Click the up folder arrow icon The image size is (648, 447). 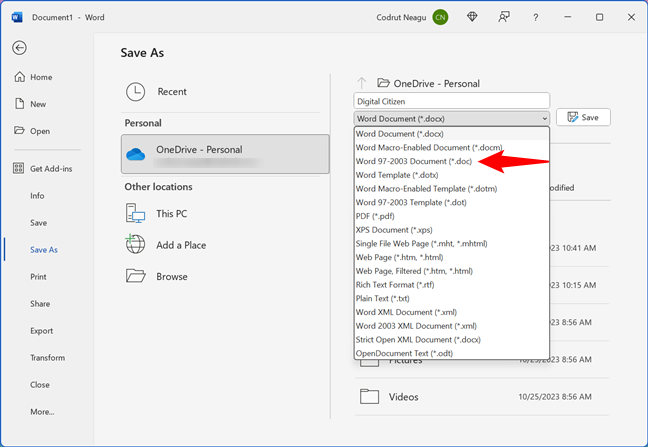pos(361,84)
